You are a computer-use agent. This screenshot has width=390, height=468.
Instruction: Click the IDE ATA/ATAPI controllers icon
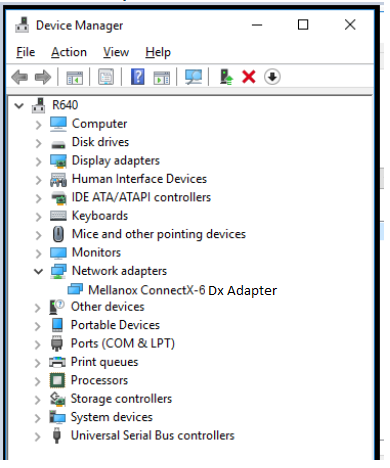(59, 198)
